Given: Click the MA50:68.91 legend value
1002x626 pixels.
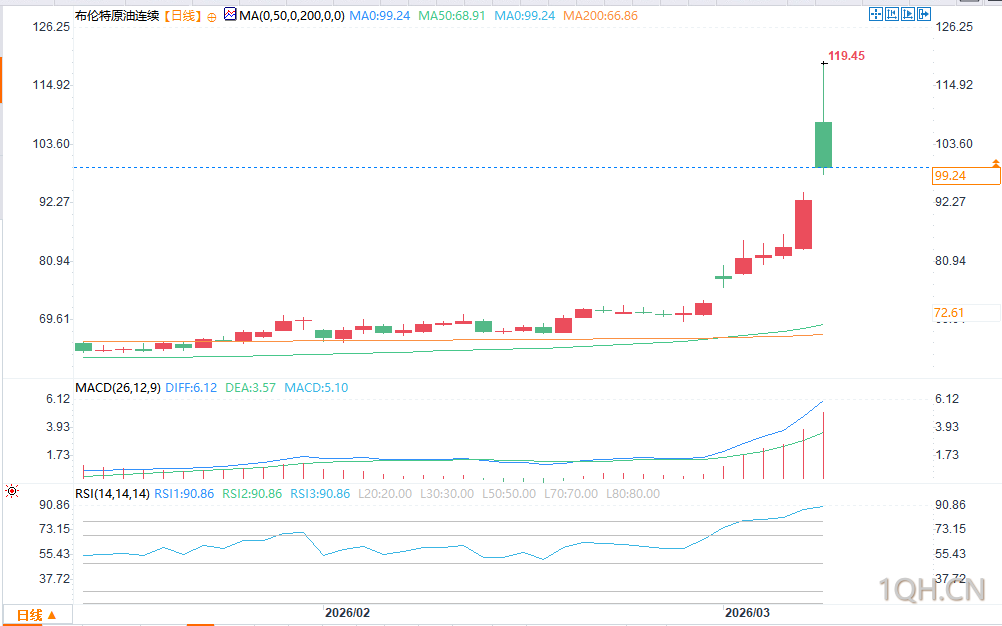Looking at the screenshot, I should (x=452, y=15).
